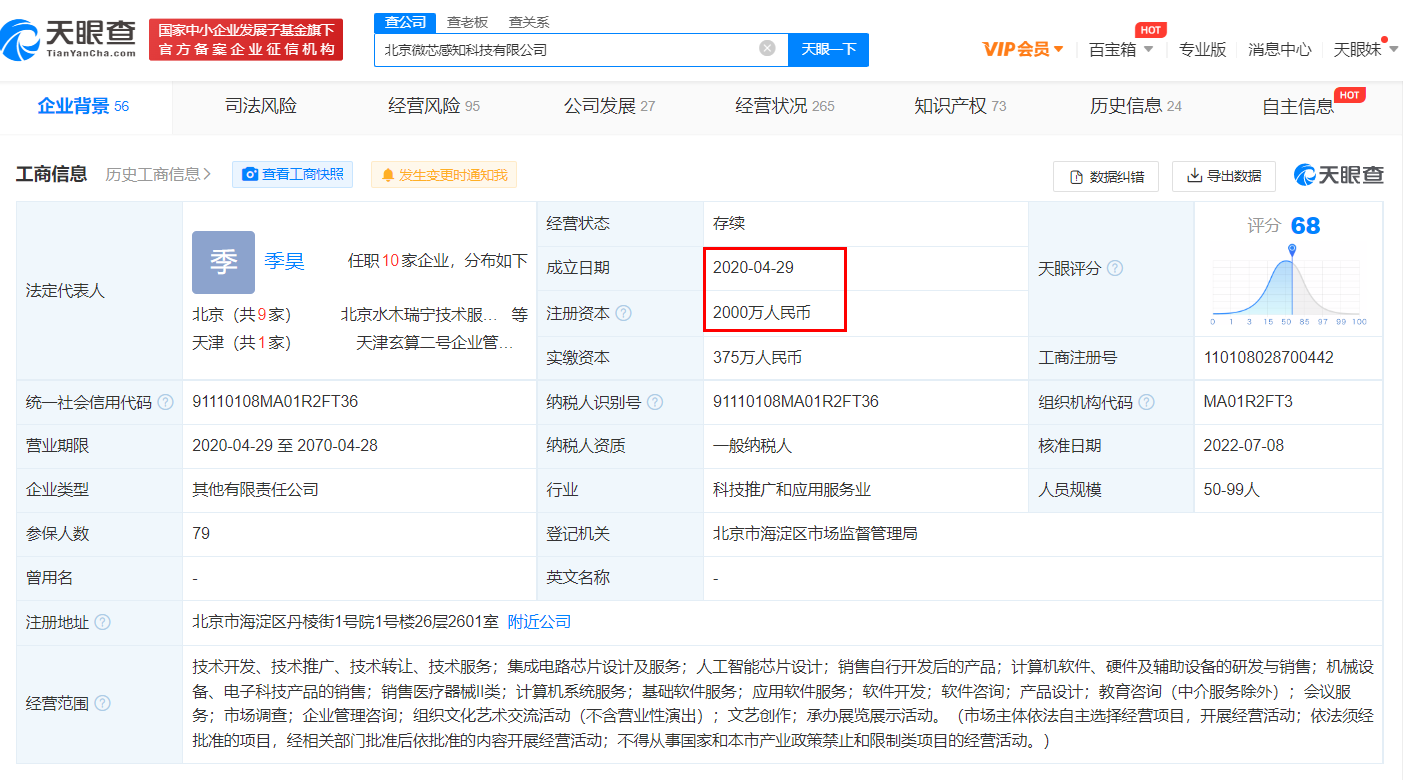Open the 知识产权 tab
Image resolution: width=1403 pixels, height=780 pixels.
(x=960, y=106)
